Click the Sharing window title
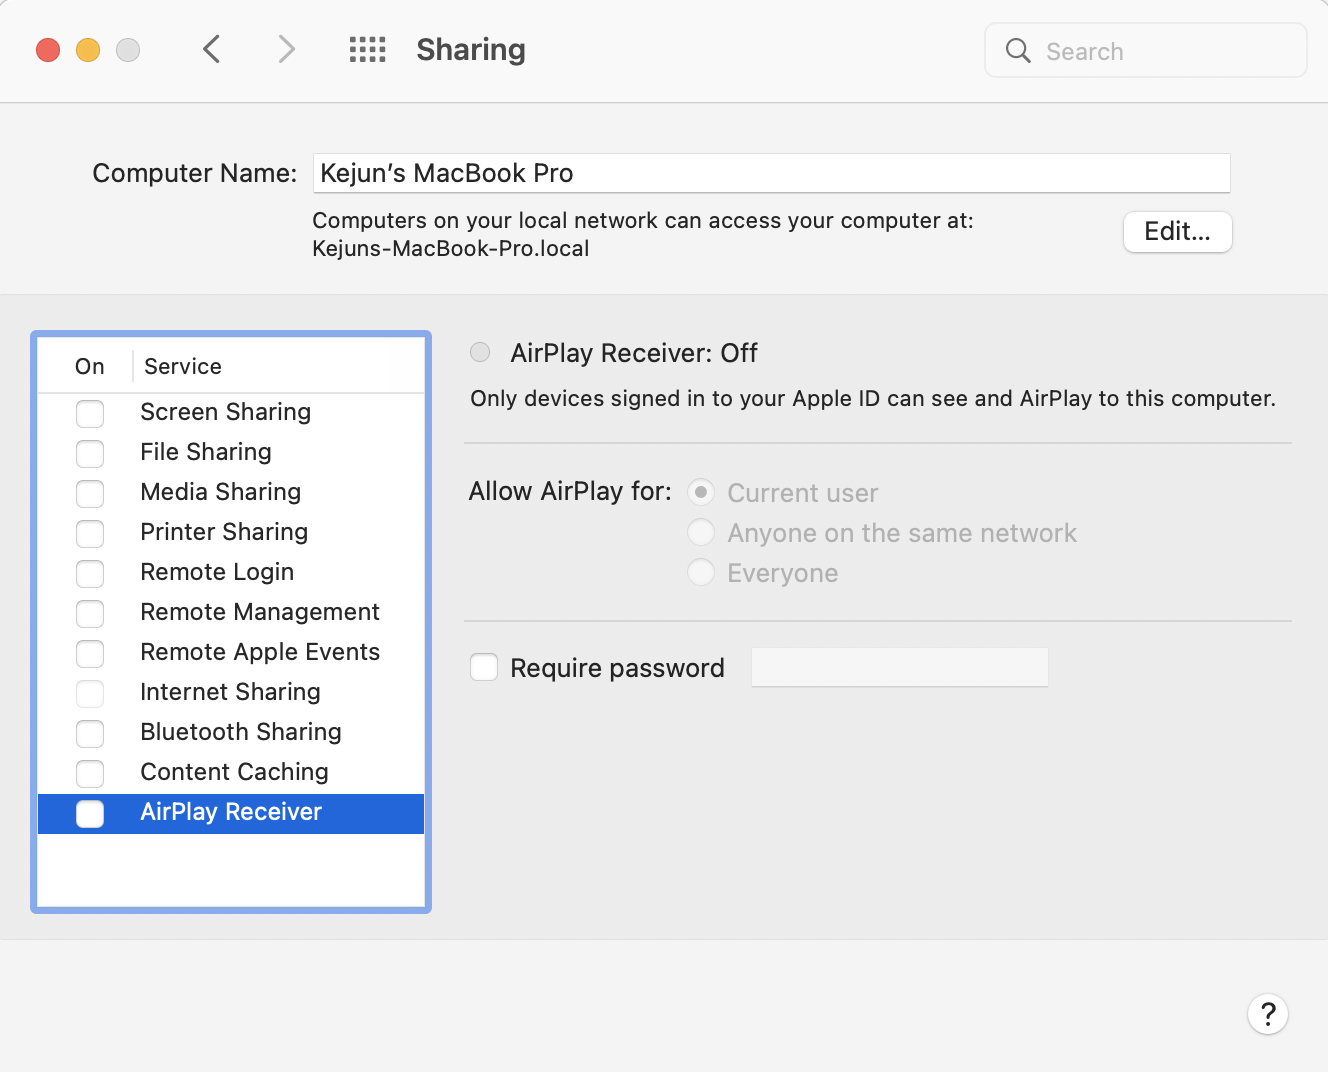The height and width of the screenshot is (1072, 1328). click(x=471, y=50)
